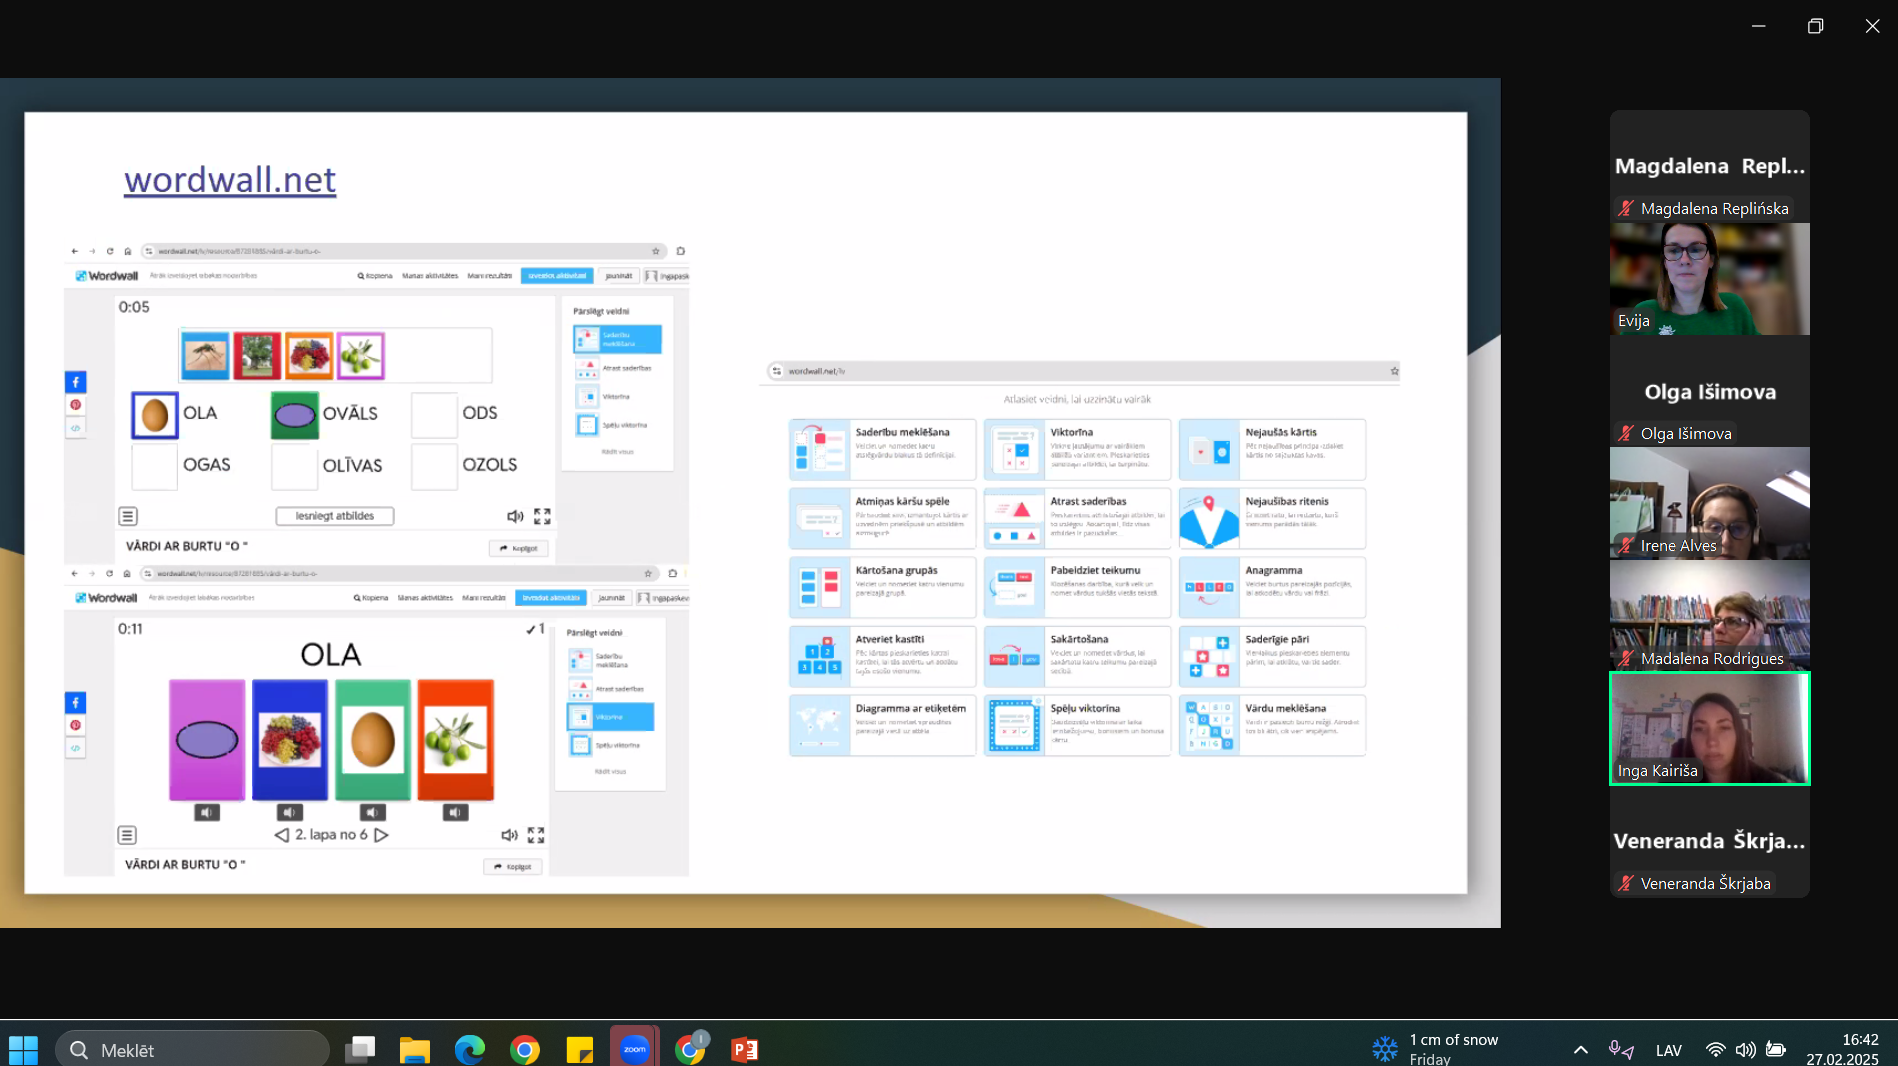Viewport: 1898px width, 1066px height.
Task: Go to next page after '2. lapa no 6'
Action: click(381, 834)
